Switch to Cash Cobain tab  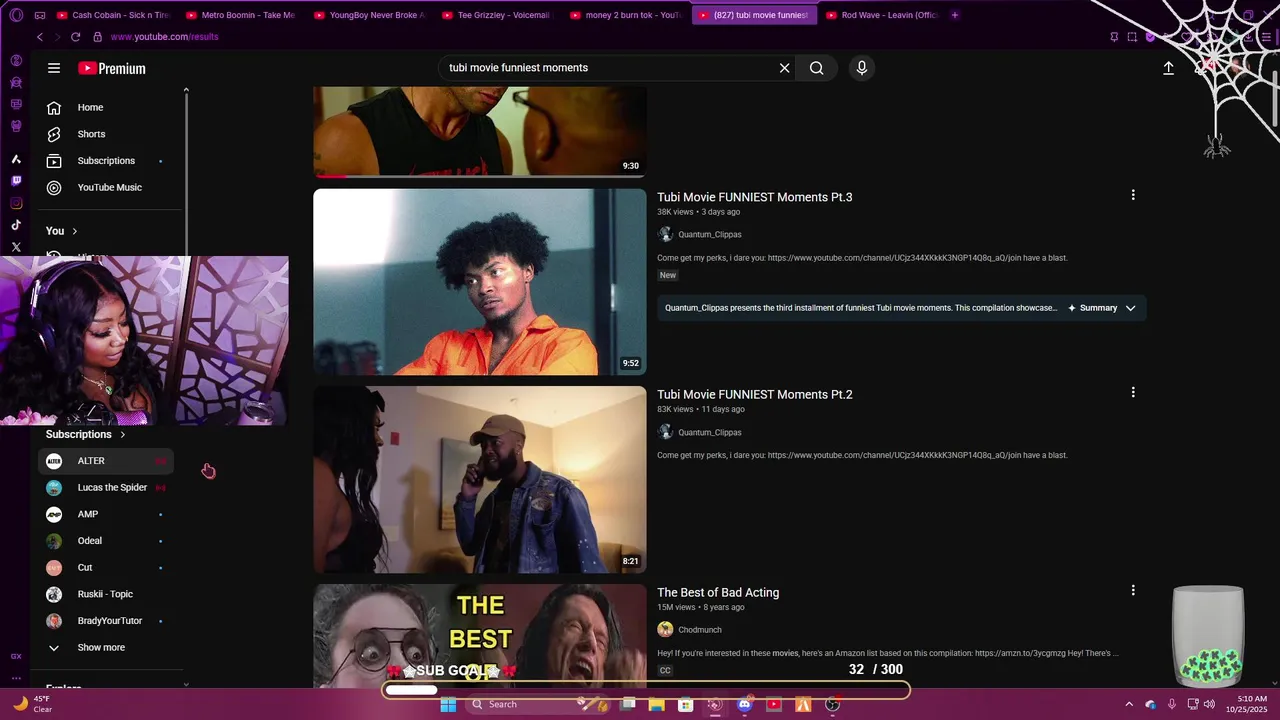[x=114, y=15]
